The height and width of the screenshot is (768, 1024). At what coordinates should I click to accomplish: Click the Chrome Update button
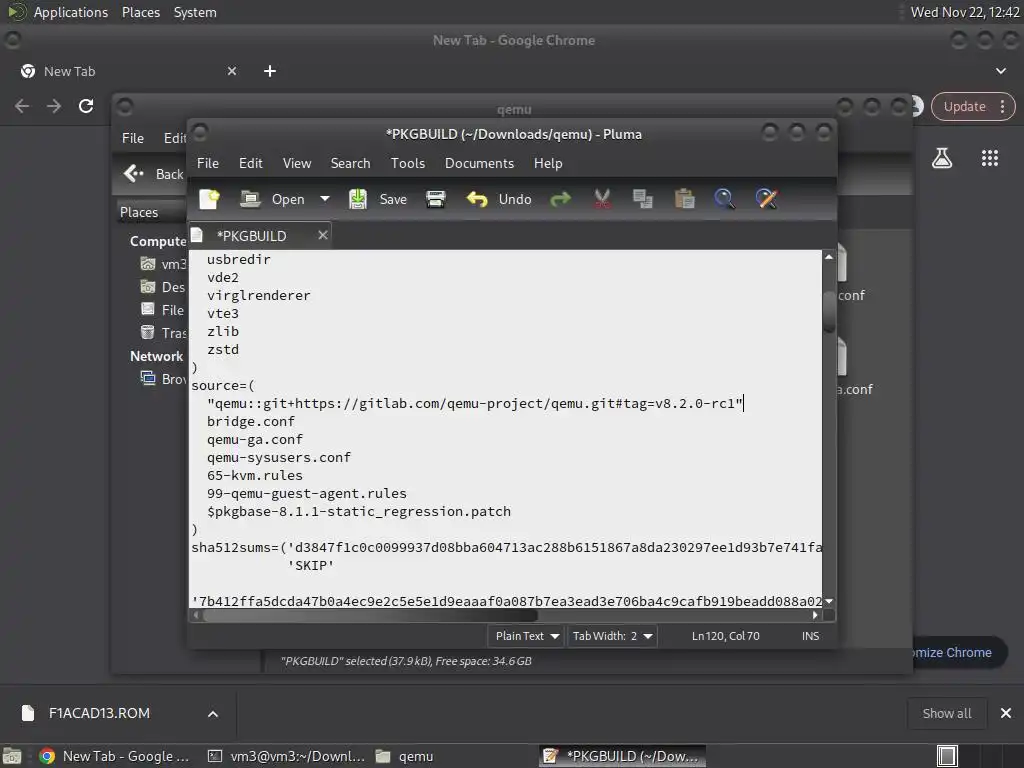(x=965, y=106)
